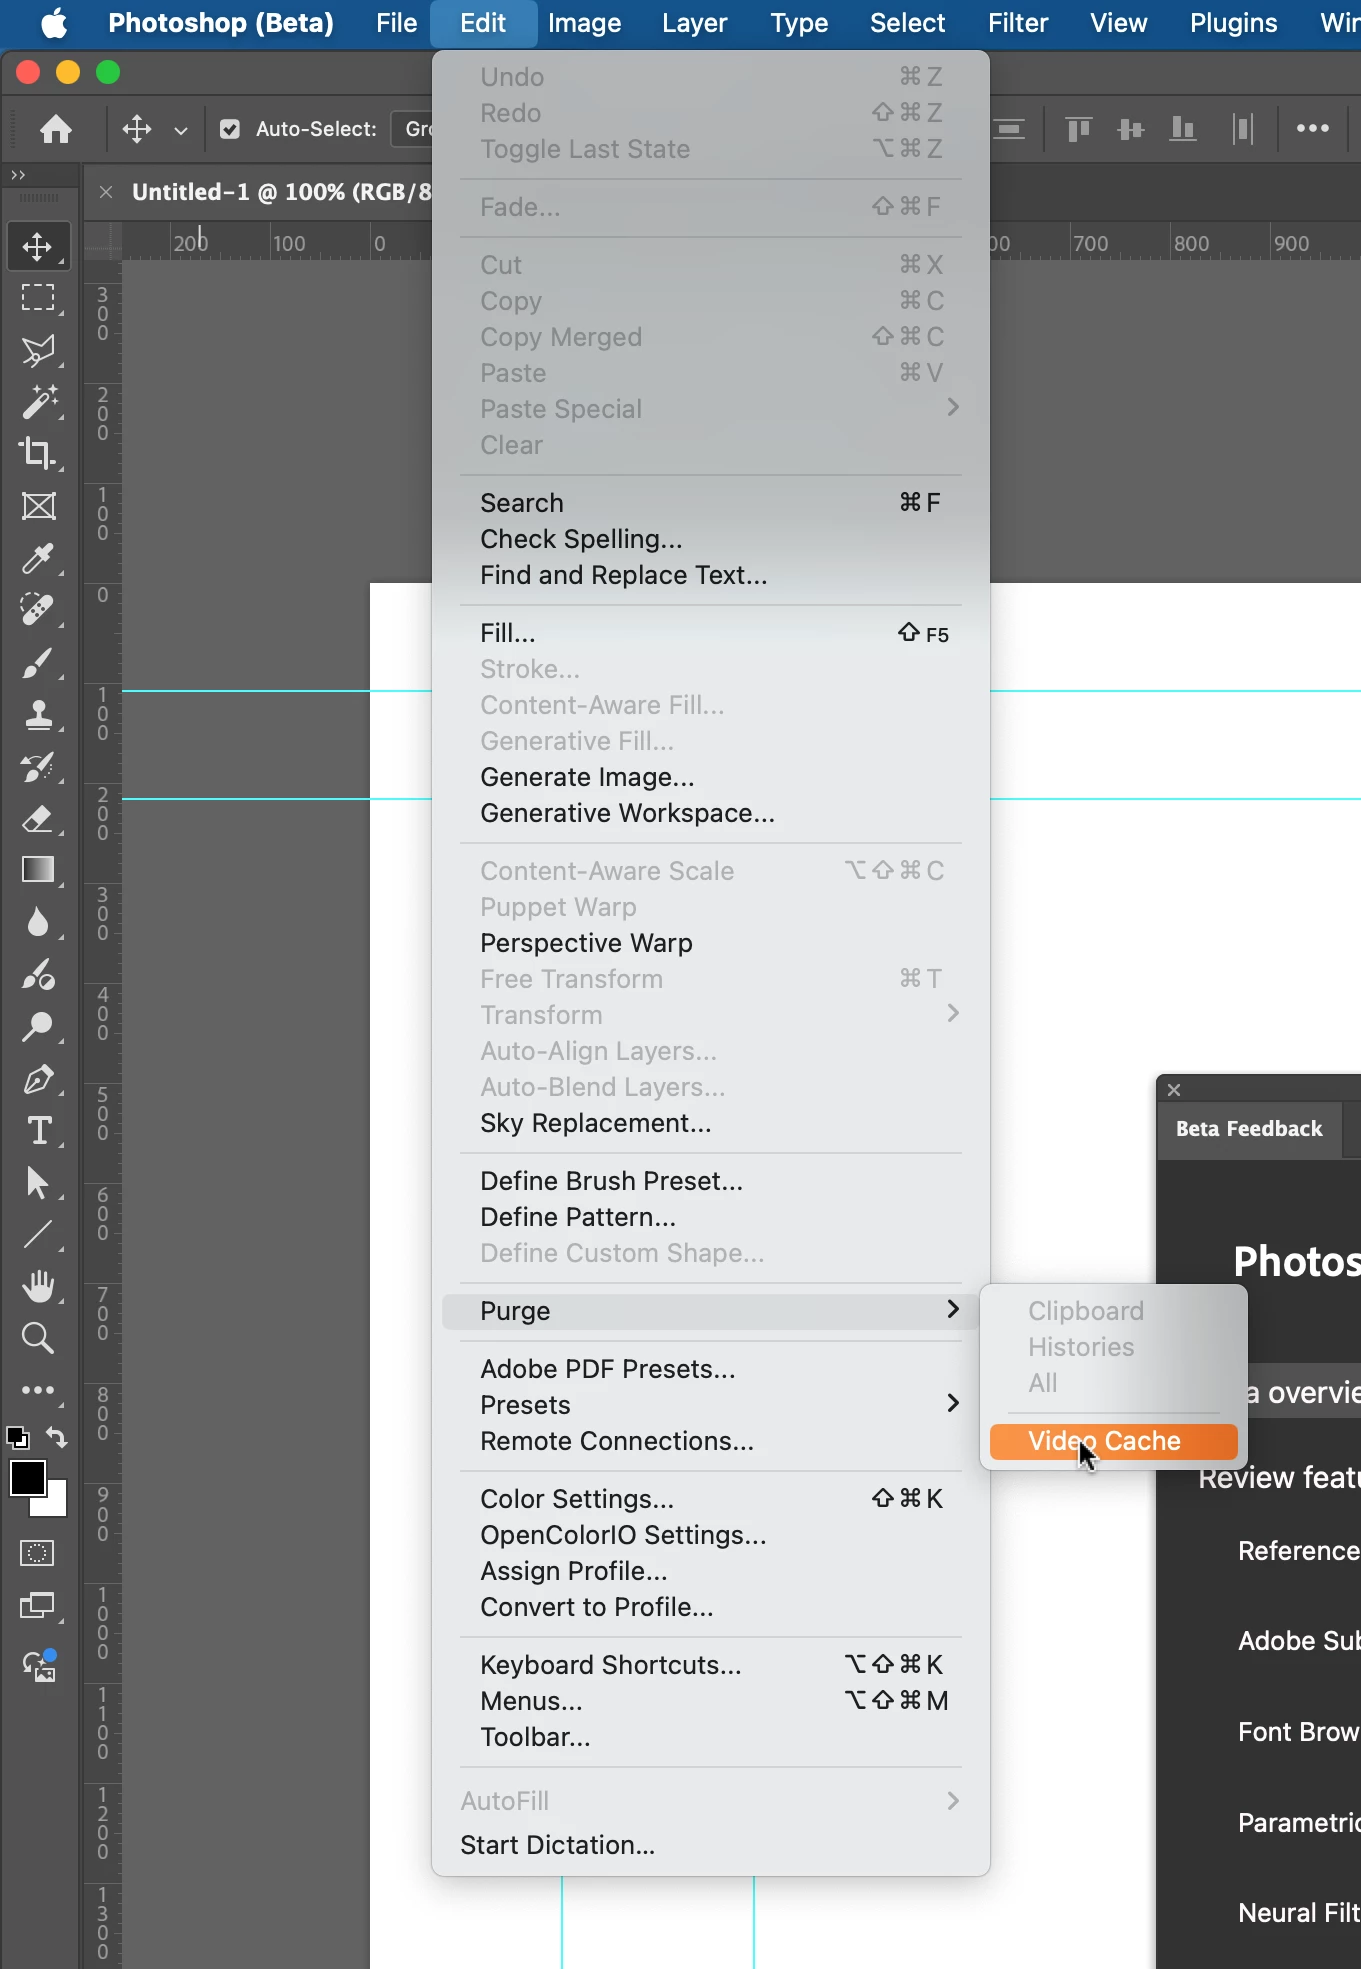
Task: Select the Blur tool
Action: click(x=38, y=922)
